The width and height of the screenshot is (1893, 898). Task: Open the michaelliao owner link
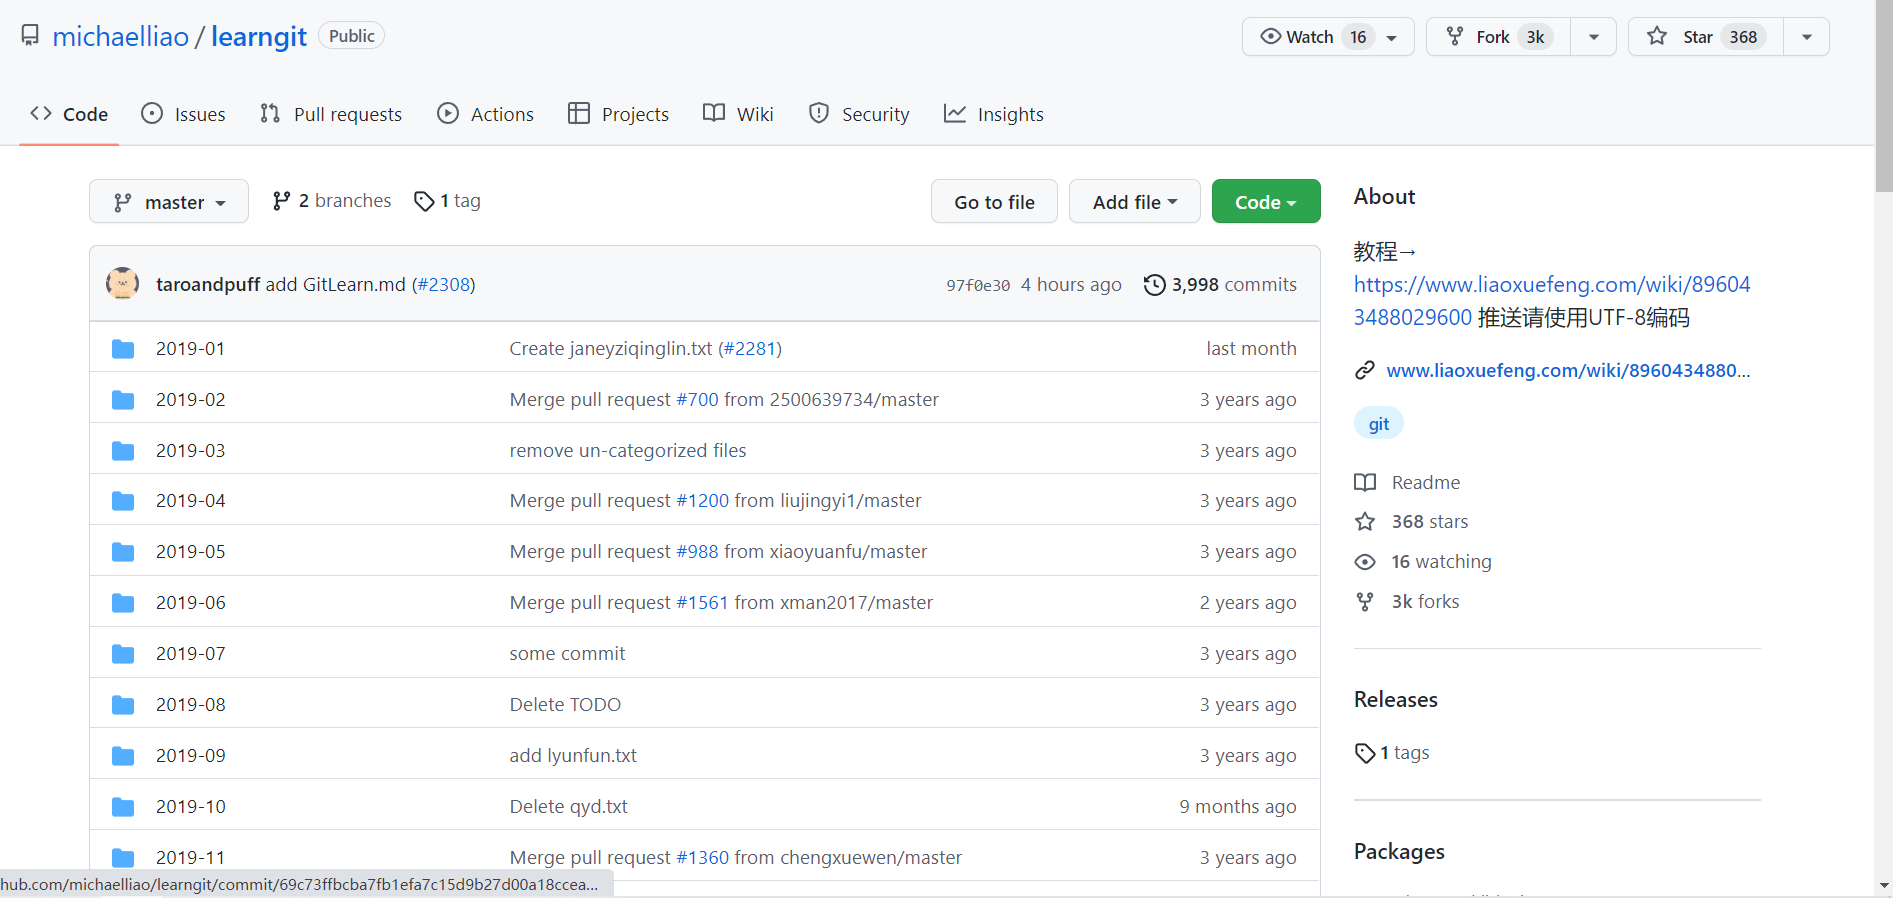[121, 37]
